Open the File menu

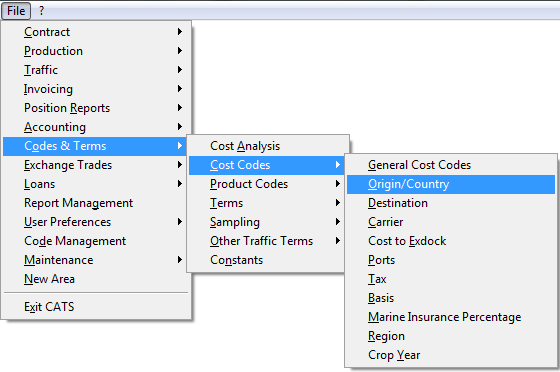pos(16,11)
